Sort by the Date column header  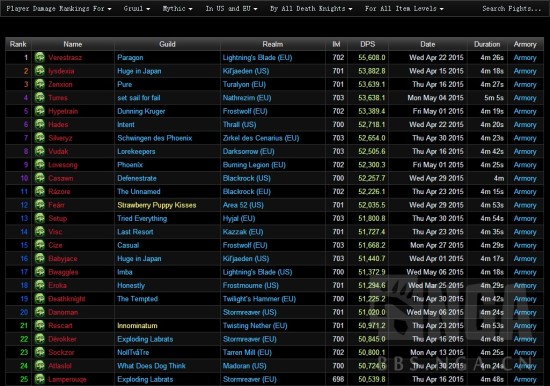pyautogui.click(x=428, y=44)
